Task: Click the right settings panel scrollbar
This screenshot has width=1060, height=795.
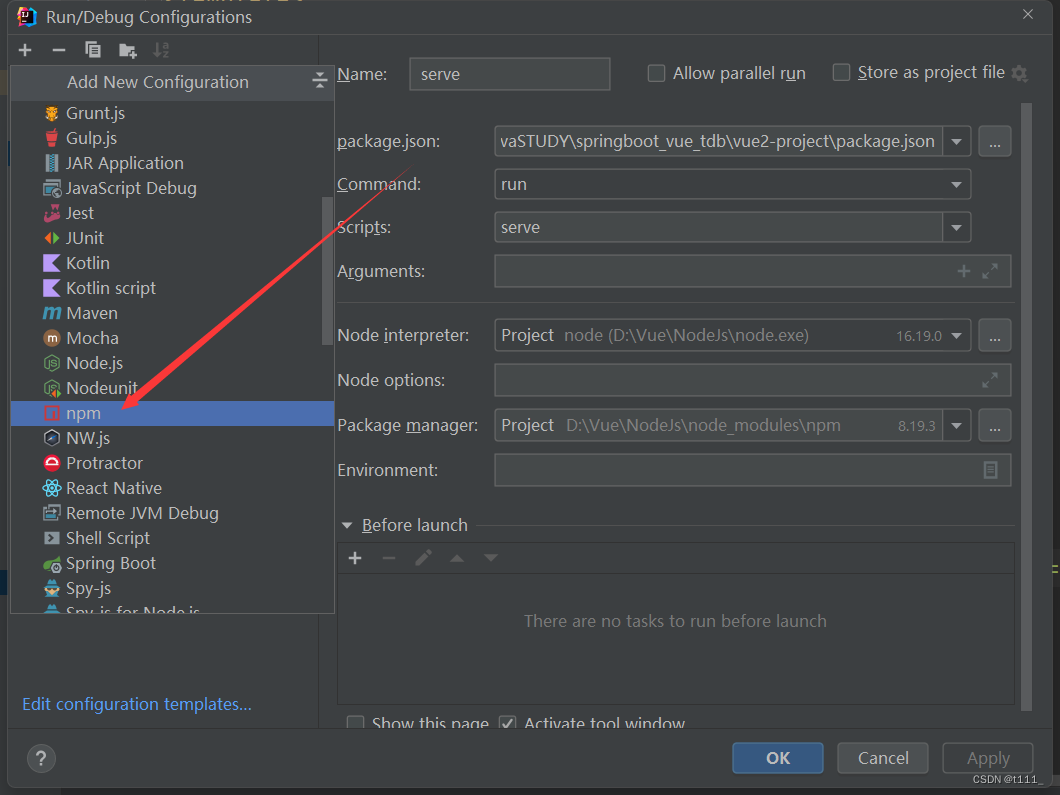Action: point(1026,407)
